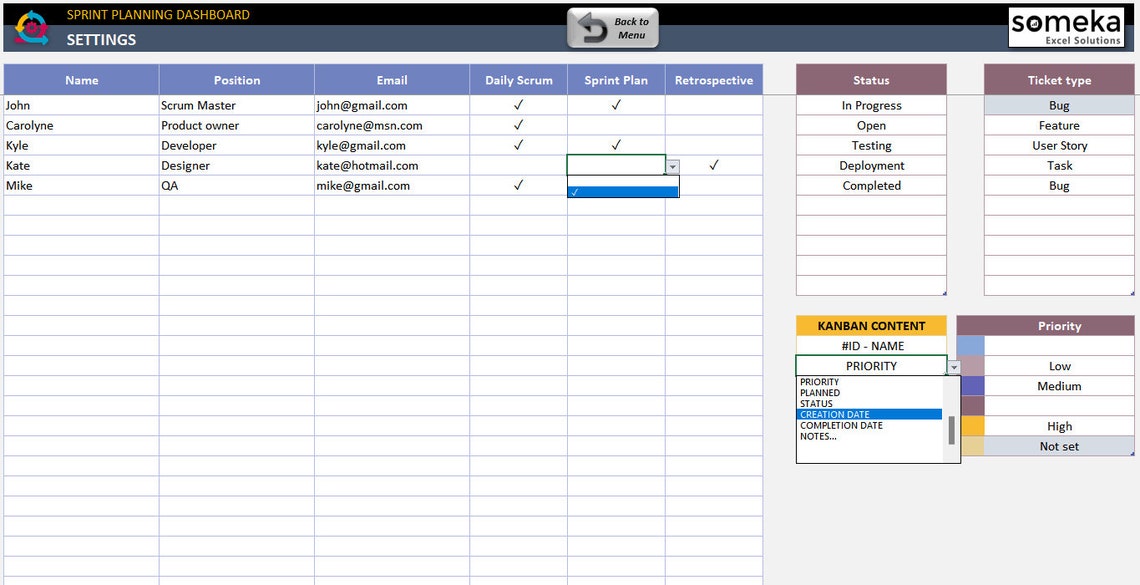Click Kate's email cell kate@hotmail.com

coord(391,165)
